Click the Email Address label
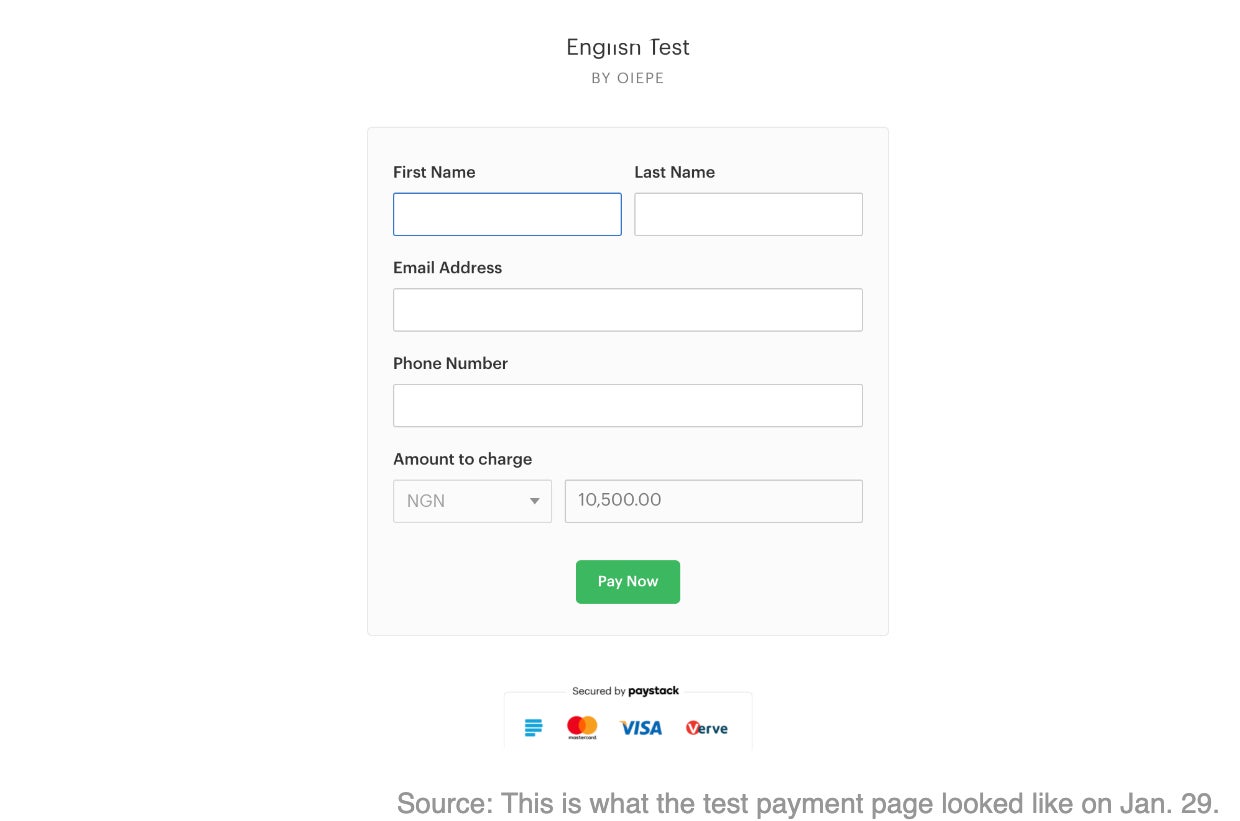1240x821 pixels. click(x=447, y=268)
